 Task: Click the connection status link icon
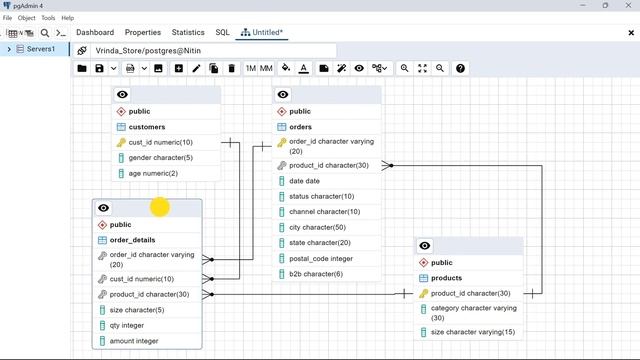tap(82, 51)
